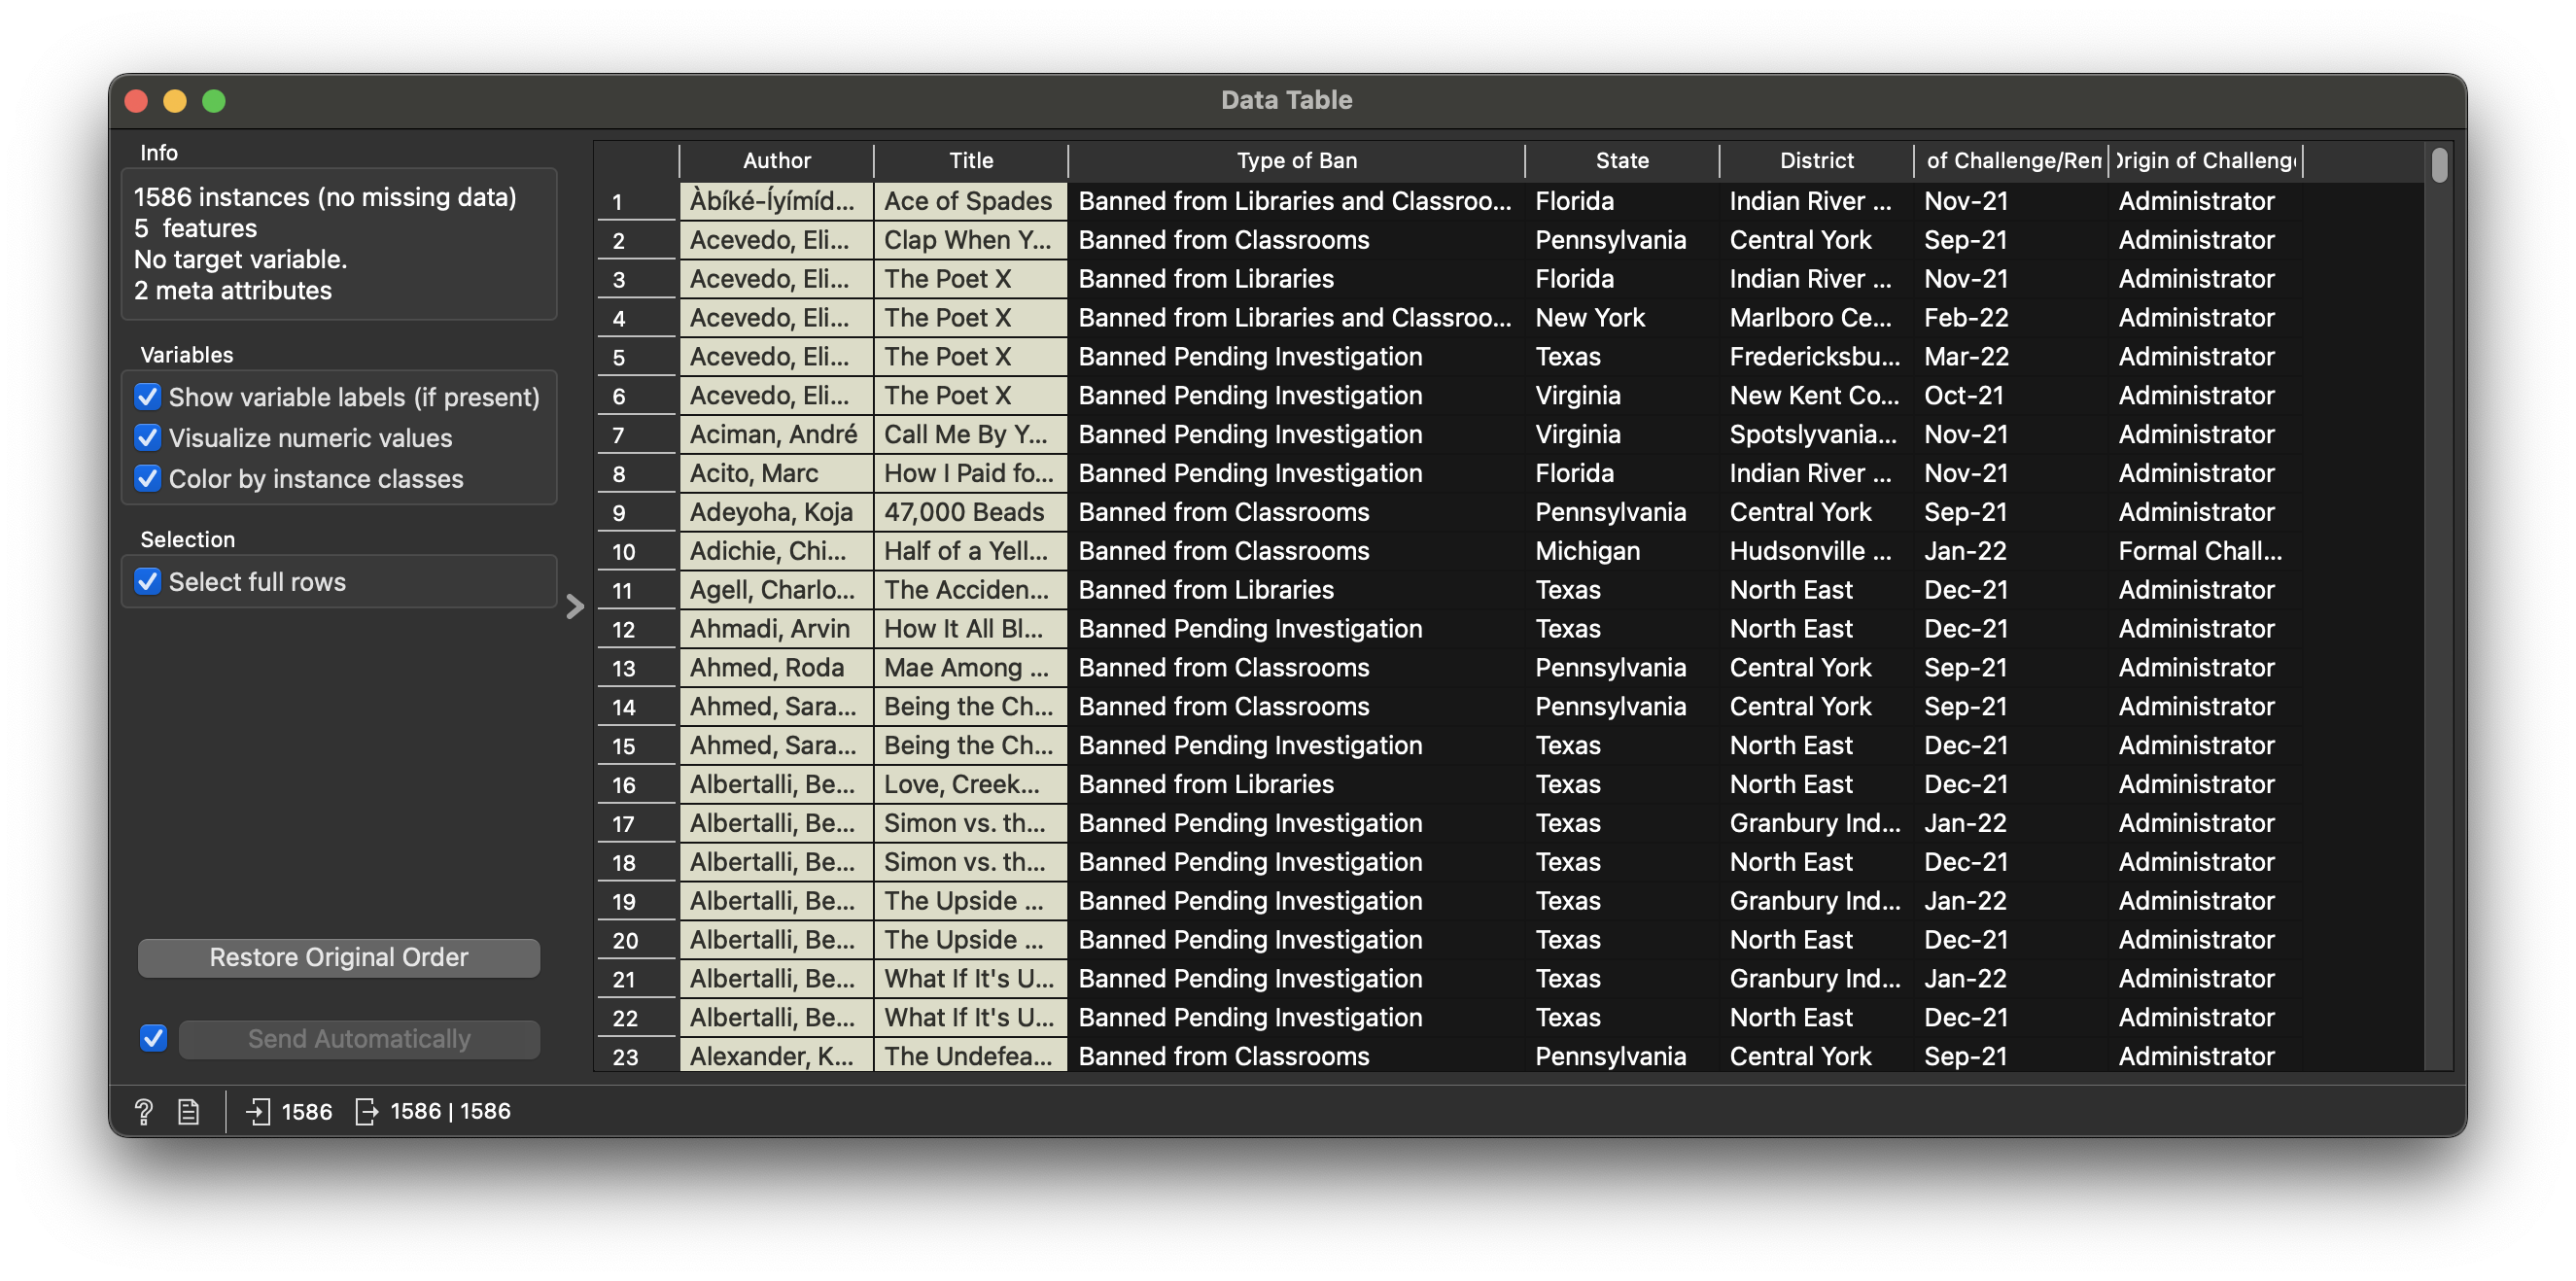
Task: Uncheck the Send Automatically checkbox
Action: (x=153, y=1038)
